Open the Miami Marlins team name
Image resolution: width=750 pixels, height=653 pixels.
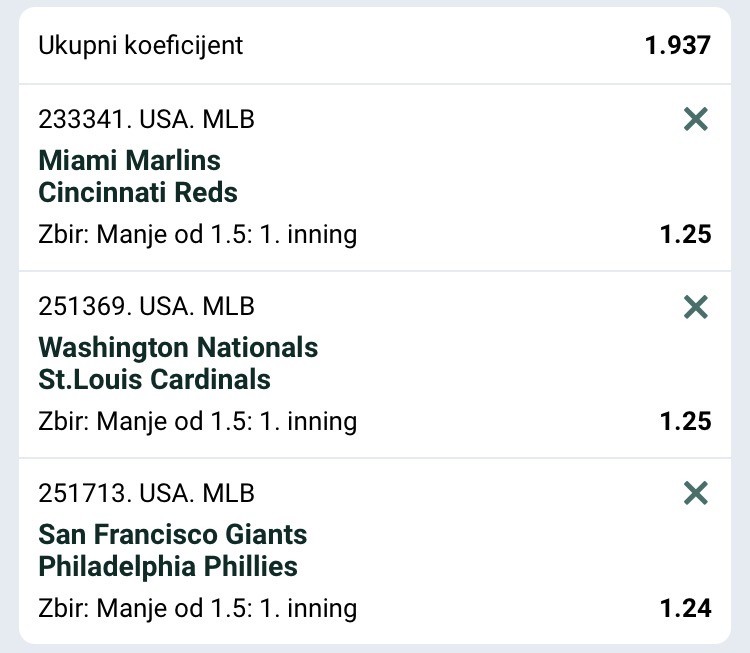(x=129, y=161)
